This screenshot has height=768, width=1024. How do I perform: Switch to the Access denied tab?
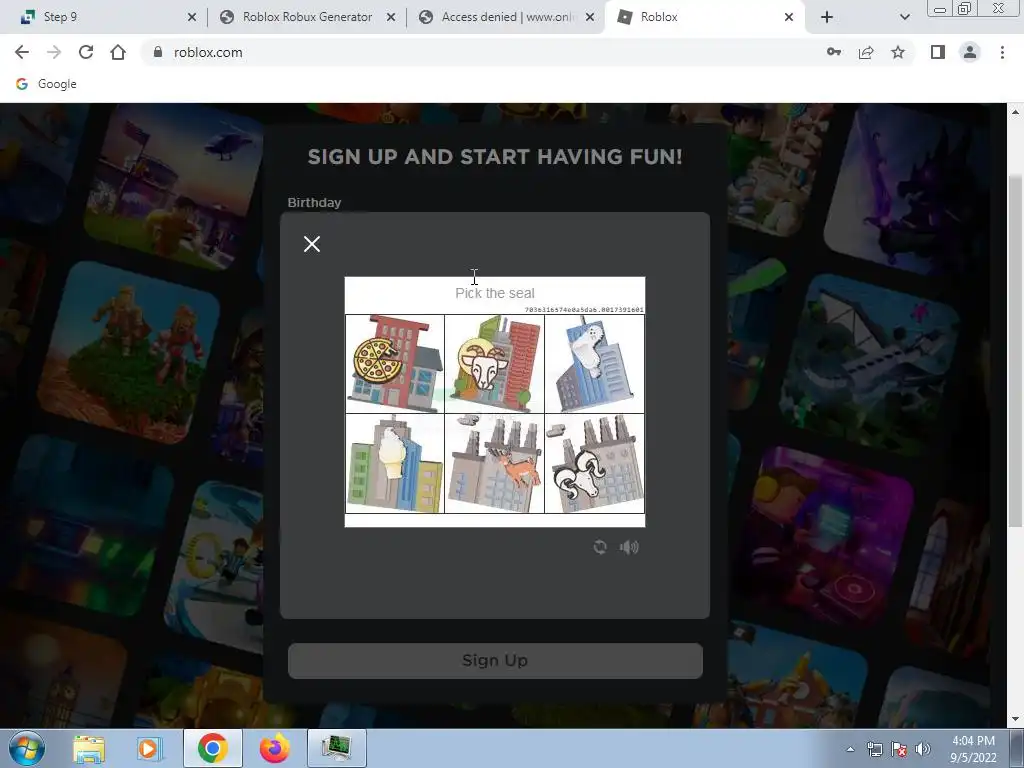pyautogui.click(x=506, y=17)
